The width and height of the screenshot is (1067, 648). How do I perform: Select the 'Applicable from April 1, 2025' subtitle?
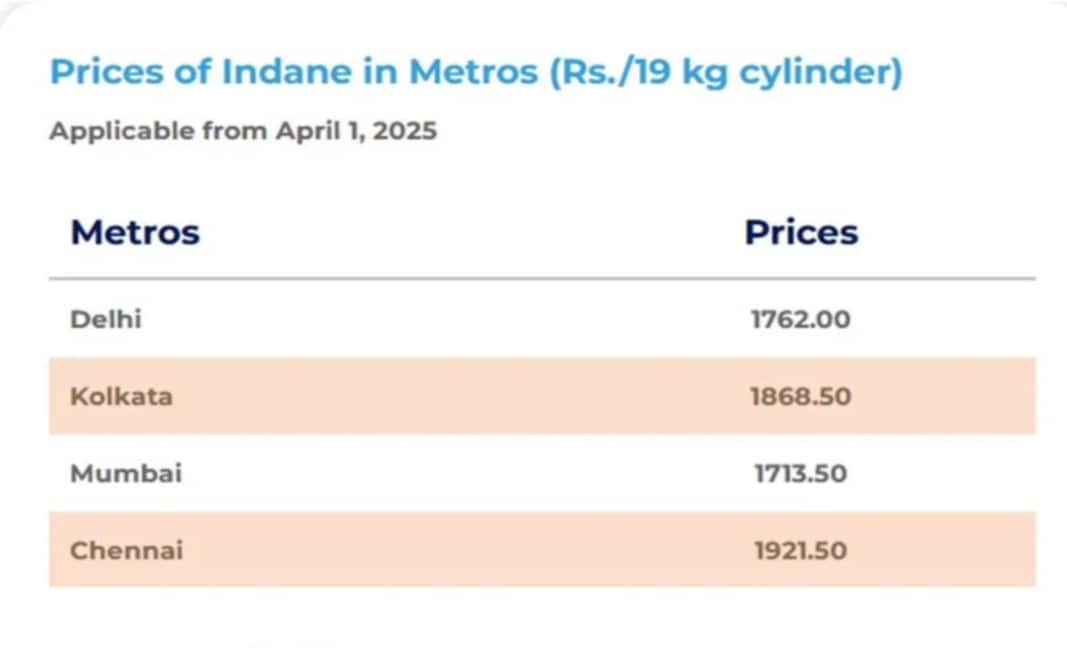click(x=243, y=131)
